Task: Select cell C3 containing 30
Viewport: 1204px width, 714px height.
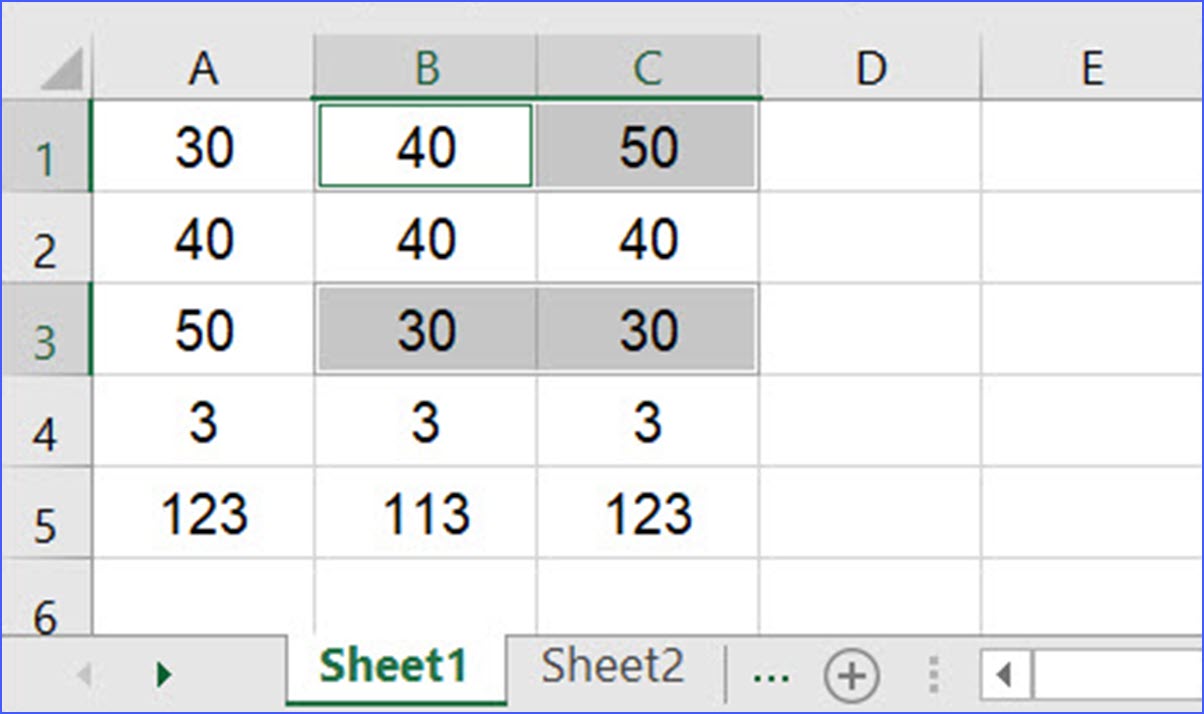Action: pyautogui.click(x=648, y=330)
